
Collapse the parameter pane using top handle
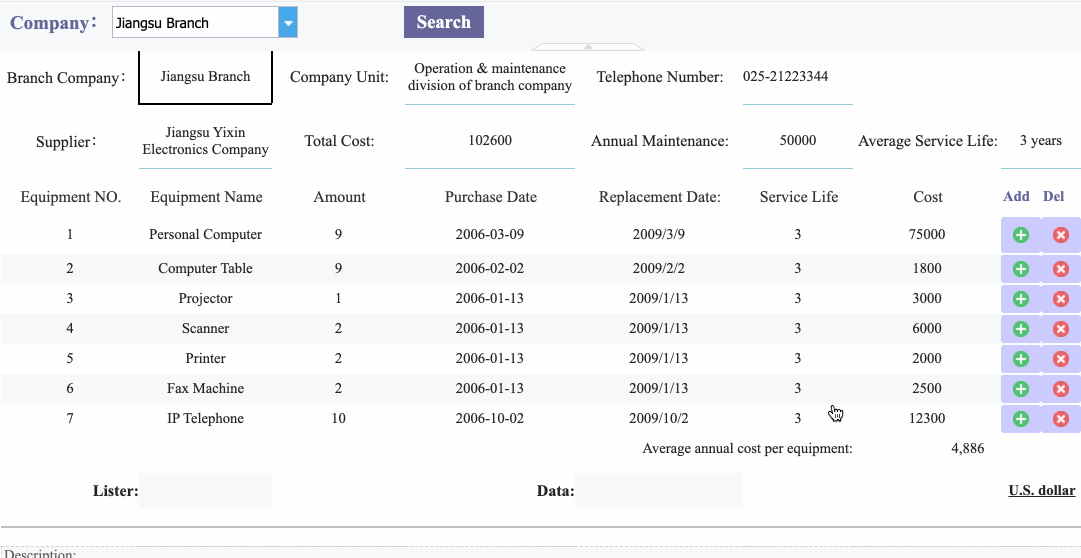[588, 47]
